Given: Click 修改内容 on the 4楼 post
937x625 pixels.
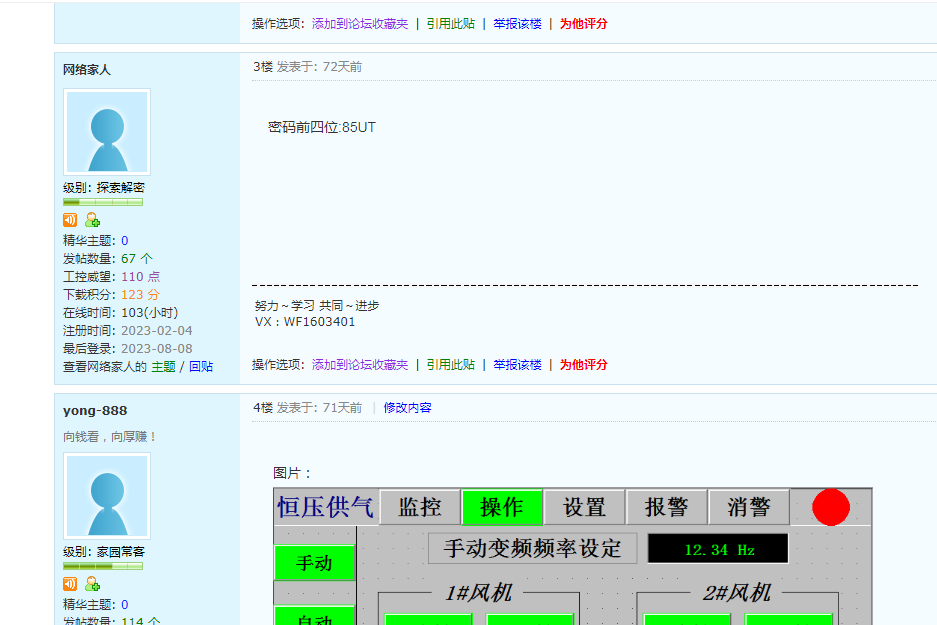Looking at the screenshot, I should 408,408.
